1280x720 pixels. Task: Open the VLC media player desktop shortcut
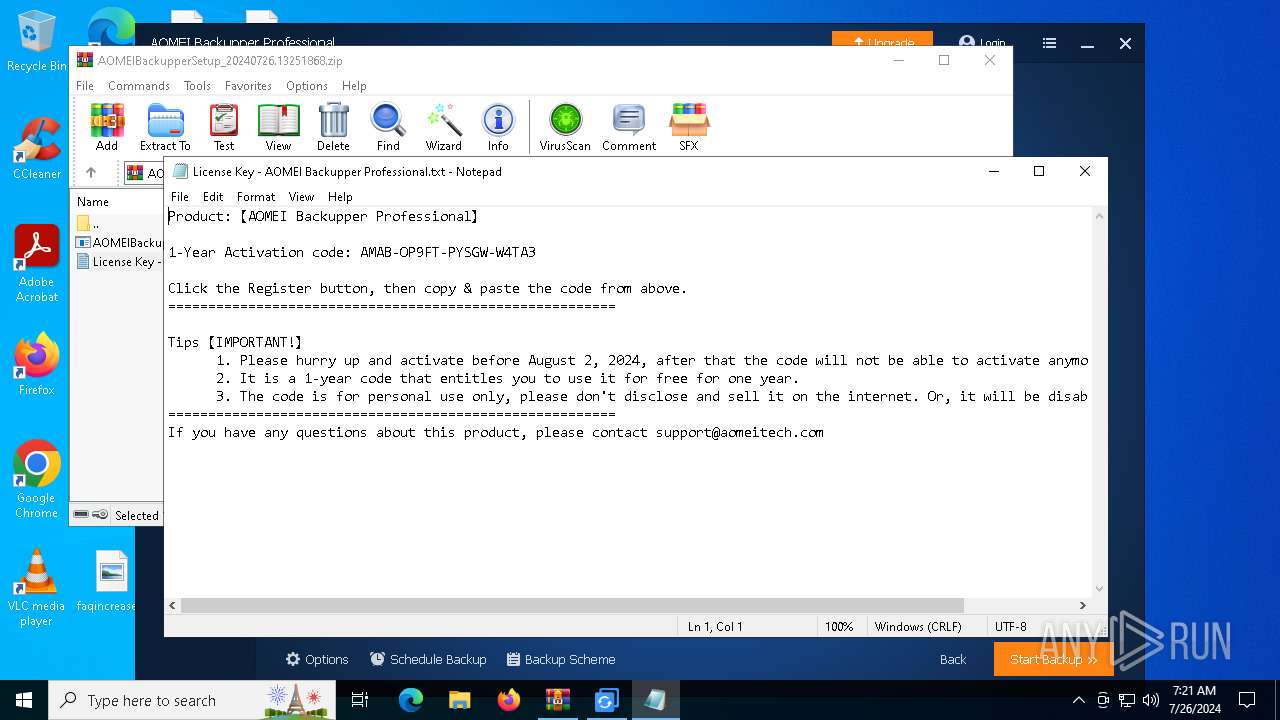click(x=36, y=588)
